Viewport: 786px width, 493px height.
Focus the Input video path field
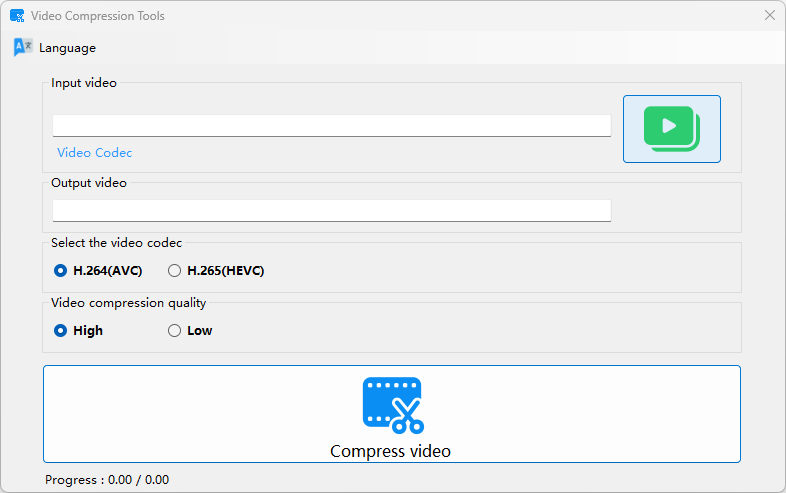pyautogui.click(x=332, y=125)
